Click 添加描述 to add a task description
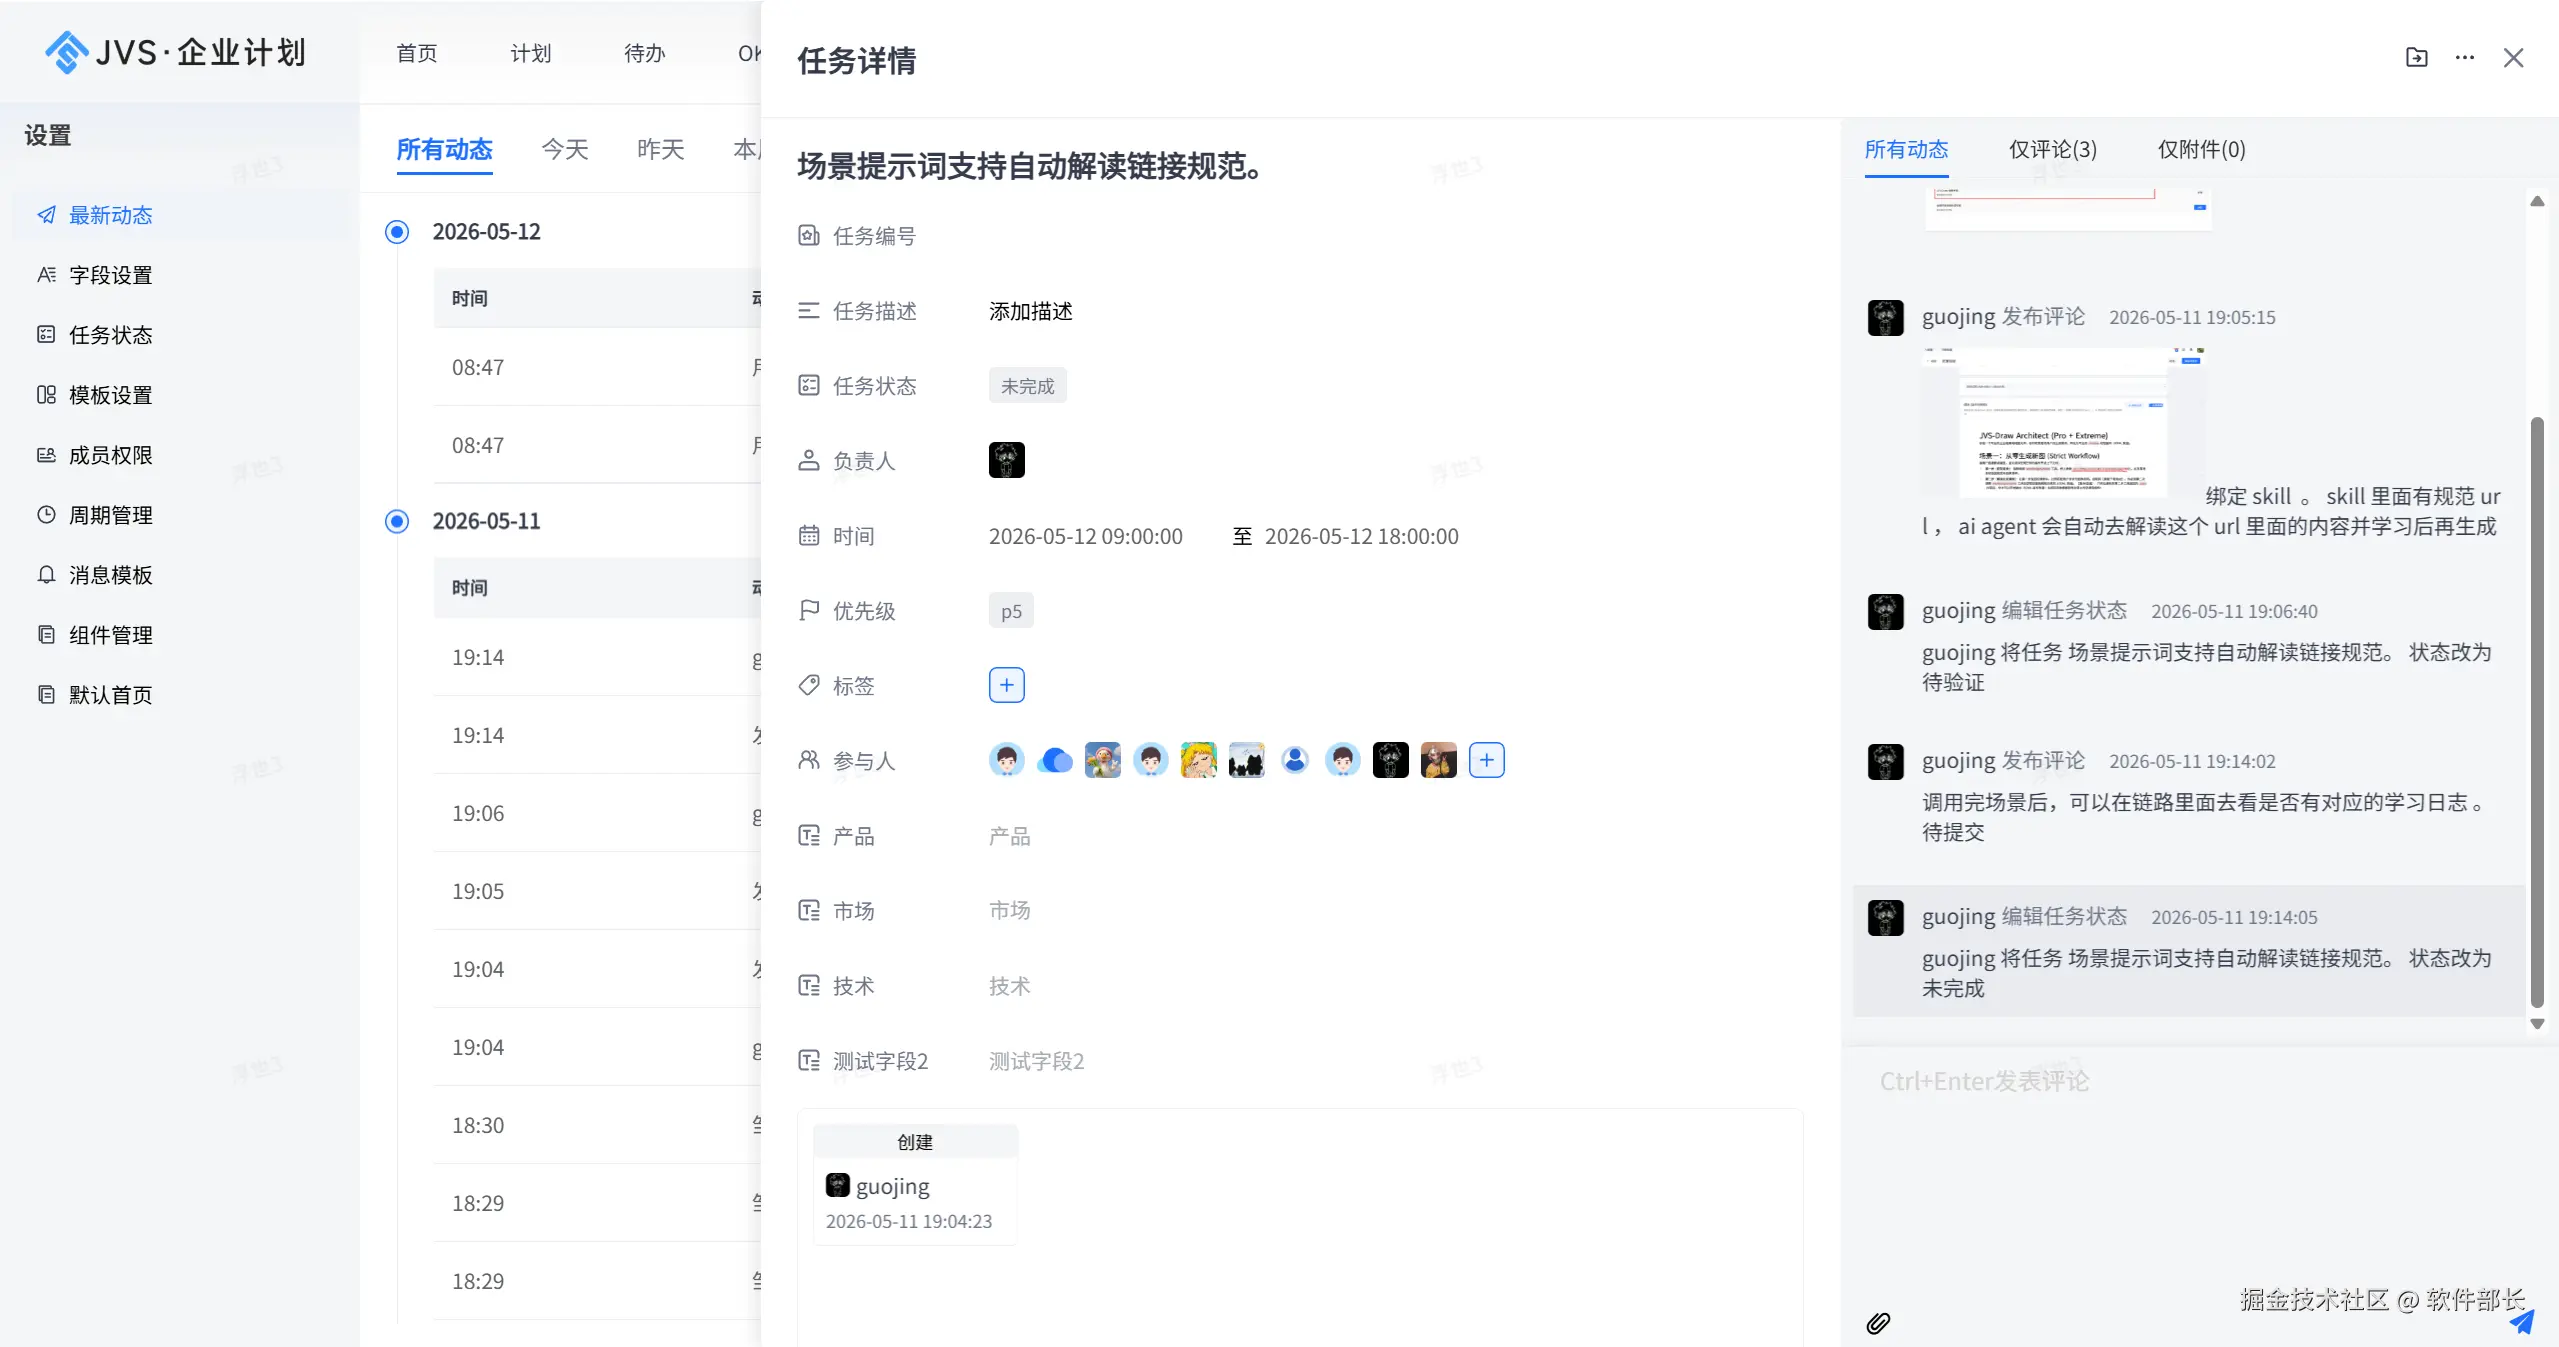Image resolution: width=2559 pixels, height=1347 pixels. click(1030, 311)
